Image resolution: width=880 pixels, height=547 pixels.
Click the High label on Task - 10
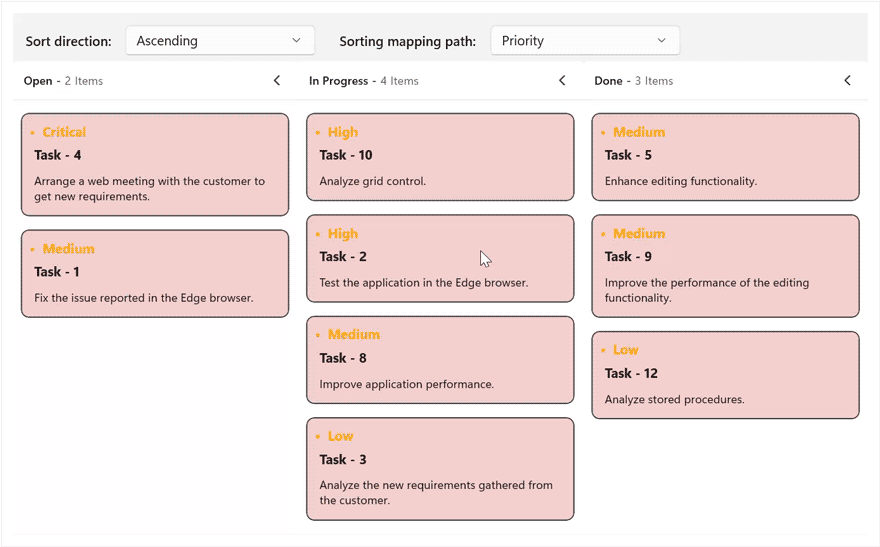click(343, 132)
